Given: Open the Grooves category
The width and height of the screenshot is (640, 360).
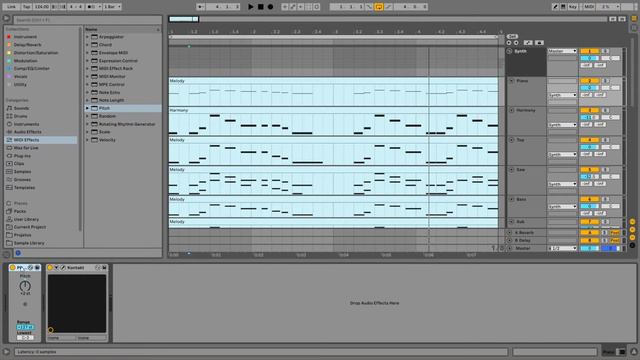Looking at the screenshot, I should pos(22,180).
